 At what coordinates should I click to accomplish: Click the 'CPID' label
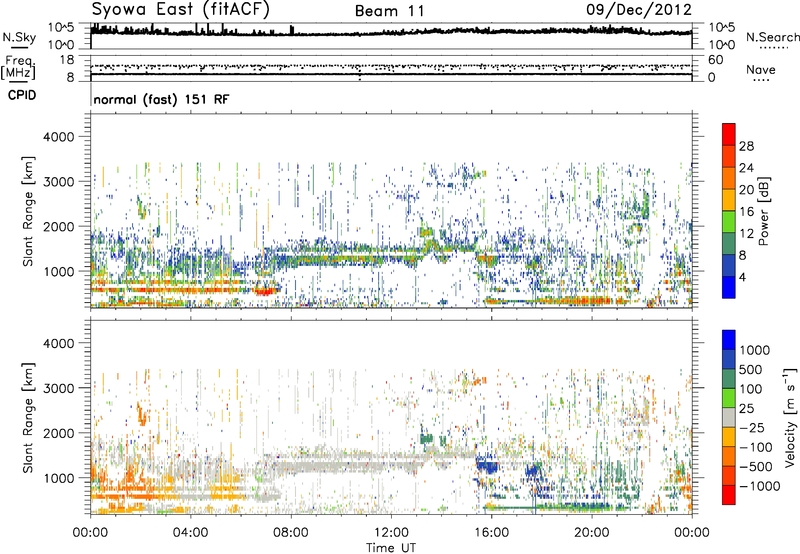pyautogui.click(x=22, y=95)
